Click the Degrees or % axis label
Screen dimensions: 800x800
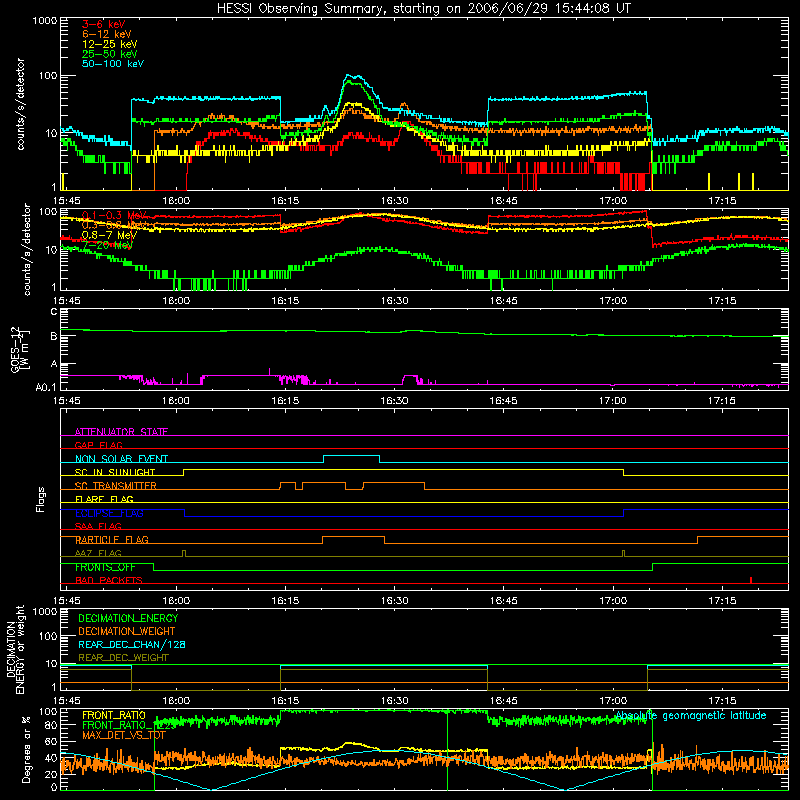coord(26,749)
